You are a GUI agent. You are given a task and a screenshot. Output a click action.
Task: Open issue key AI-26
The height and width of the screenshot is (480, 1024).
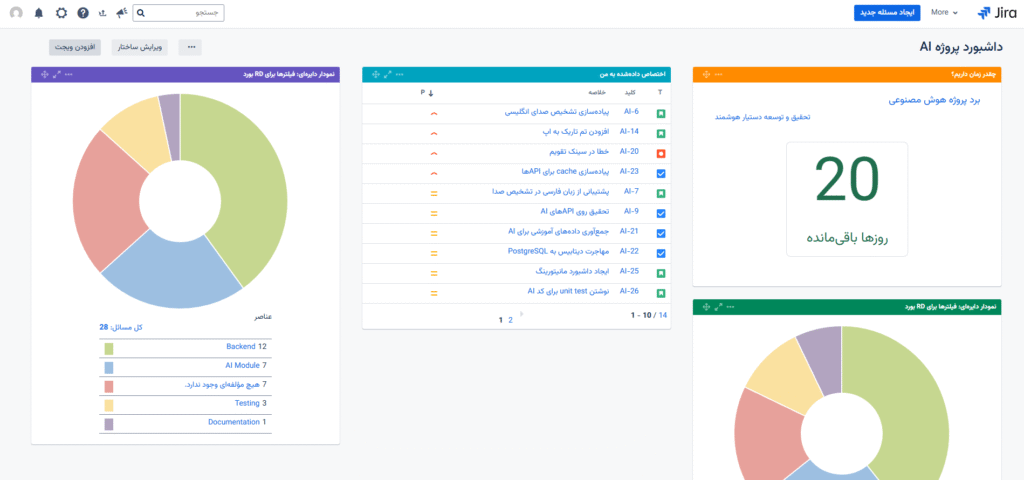pyautogui.click(x=629, y=291)
